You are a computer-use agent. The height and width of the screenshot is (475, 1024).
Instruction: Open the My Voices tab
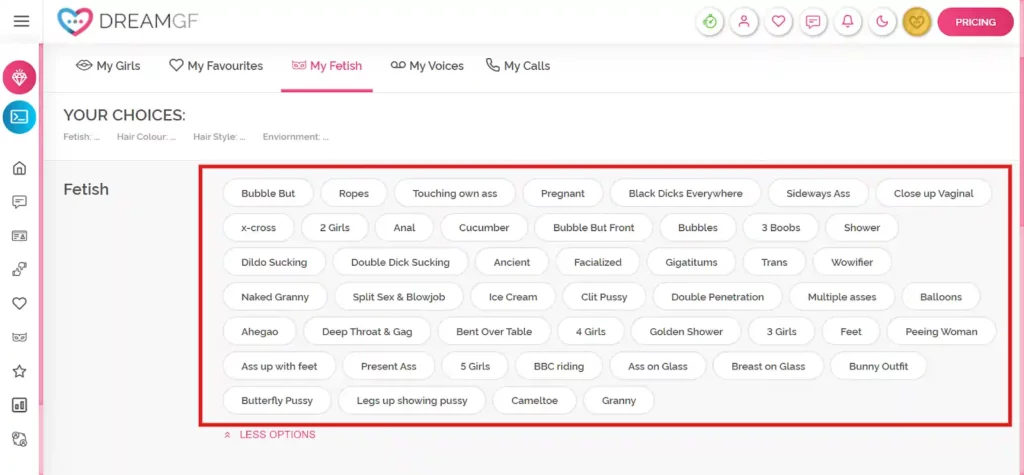[427, 66]
